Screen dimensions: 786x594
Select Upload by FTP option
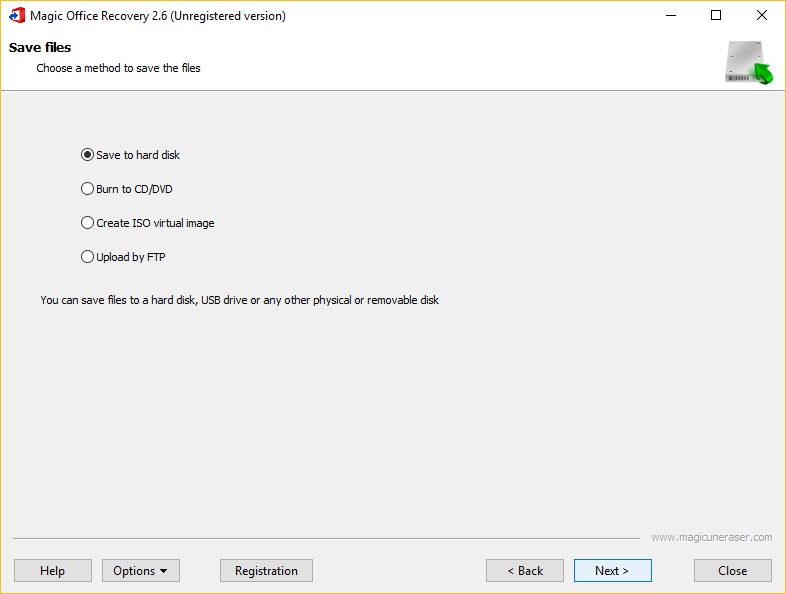(x=87, y=257)
